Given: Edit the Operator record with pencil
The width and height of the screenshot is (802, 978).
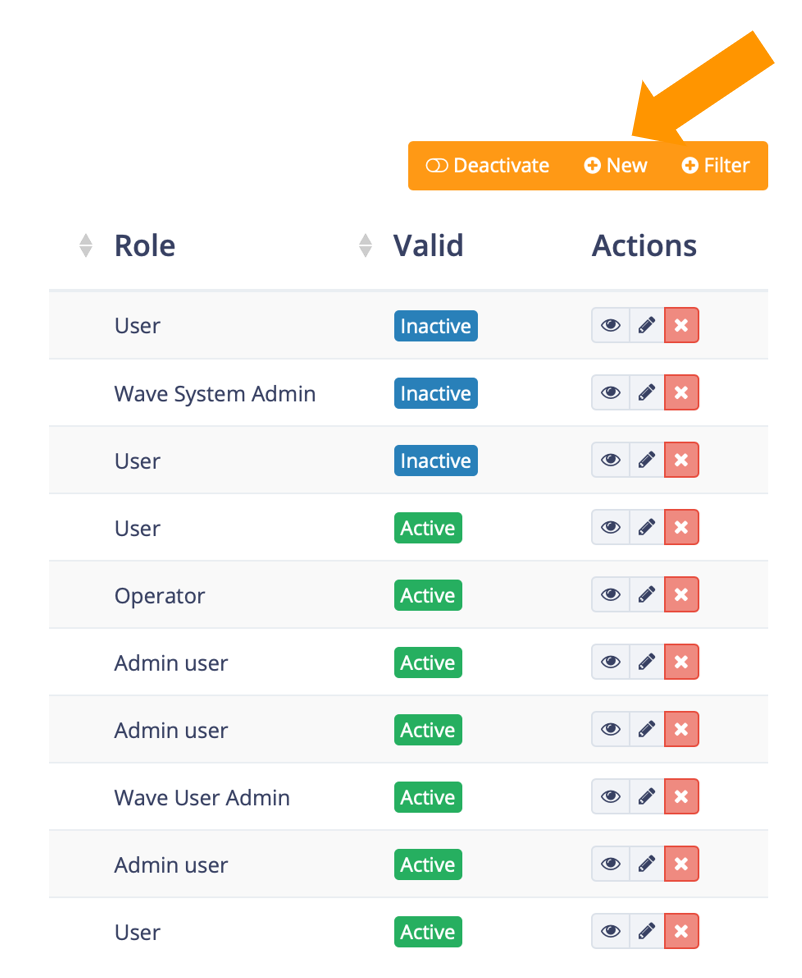Looking at the screenshot, I should [647, 594].
